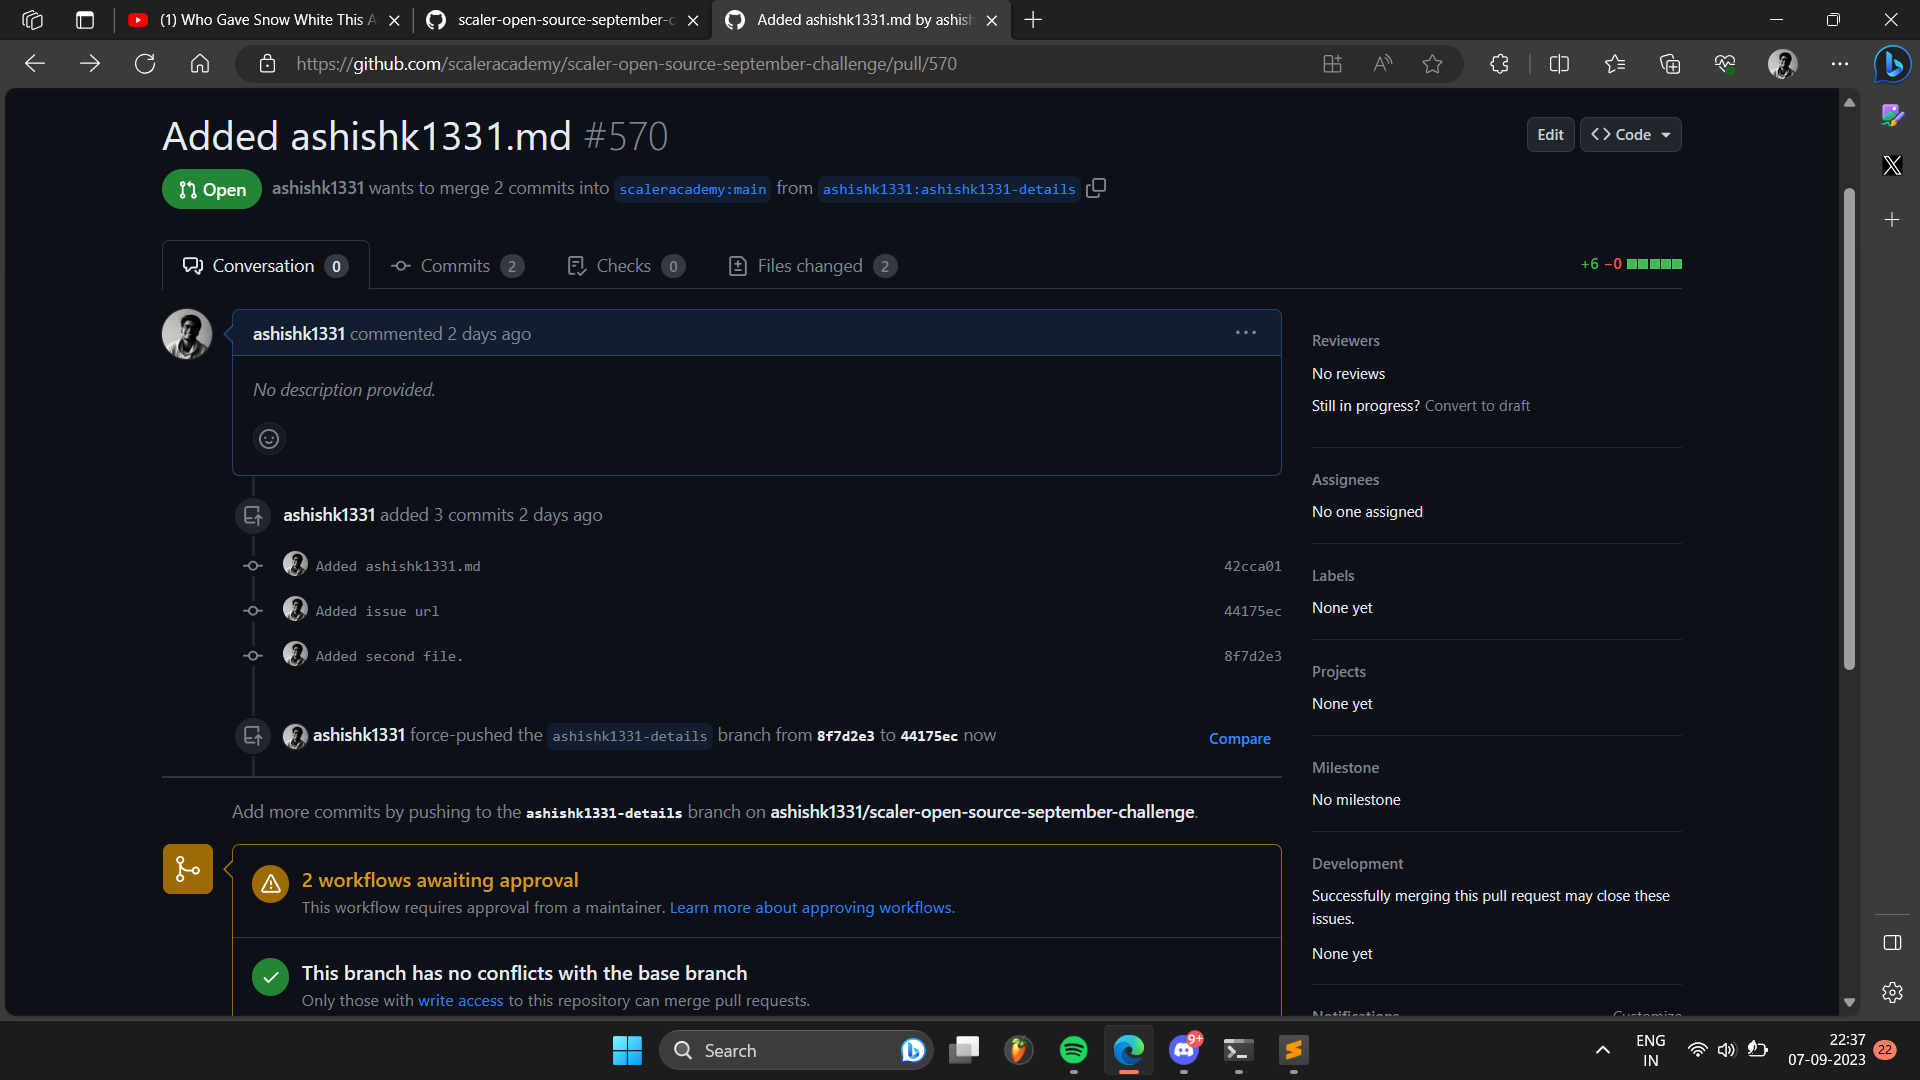This screenshot has height=1080, width=1920.
Task: Switch to the Files changed tab
Action: (810, 265)
